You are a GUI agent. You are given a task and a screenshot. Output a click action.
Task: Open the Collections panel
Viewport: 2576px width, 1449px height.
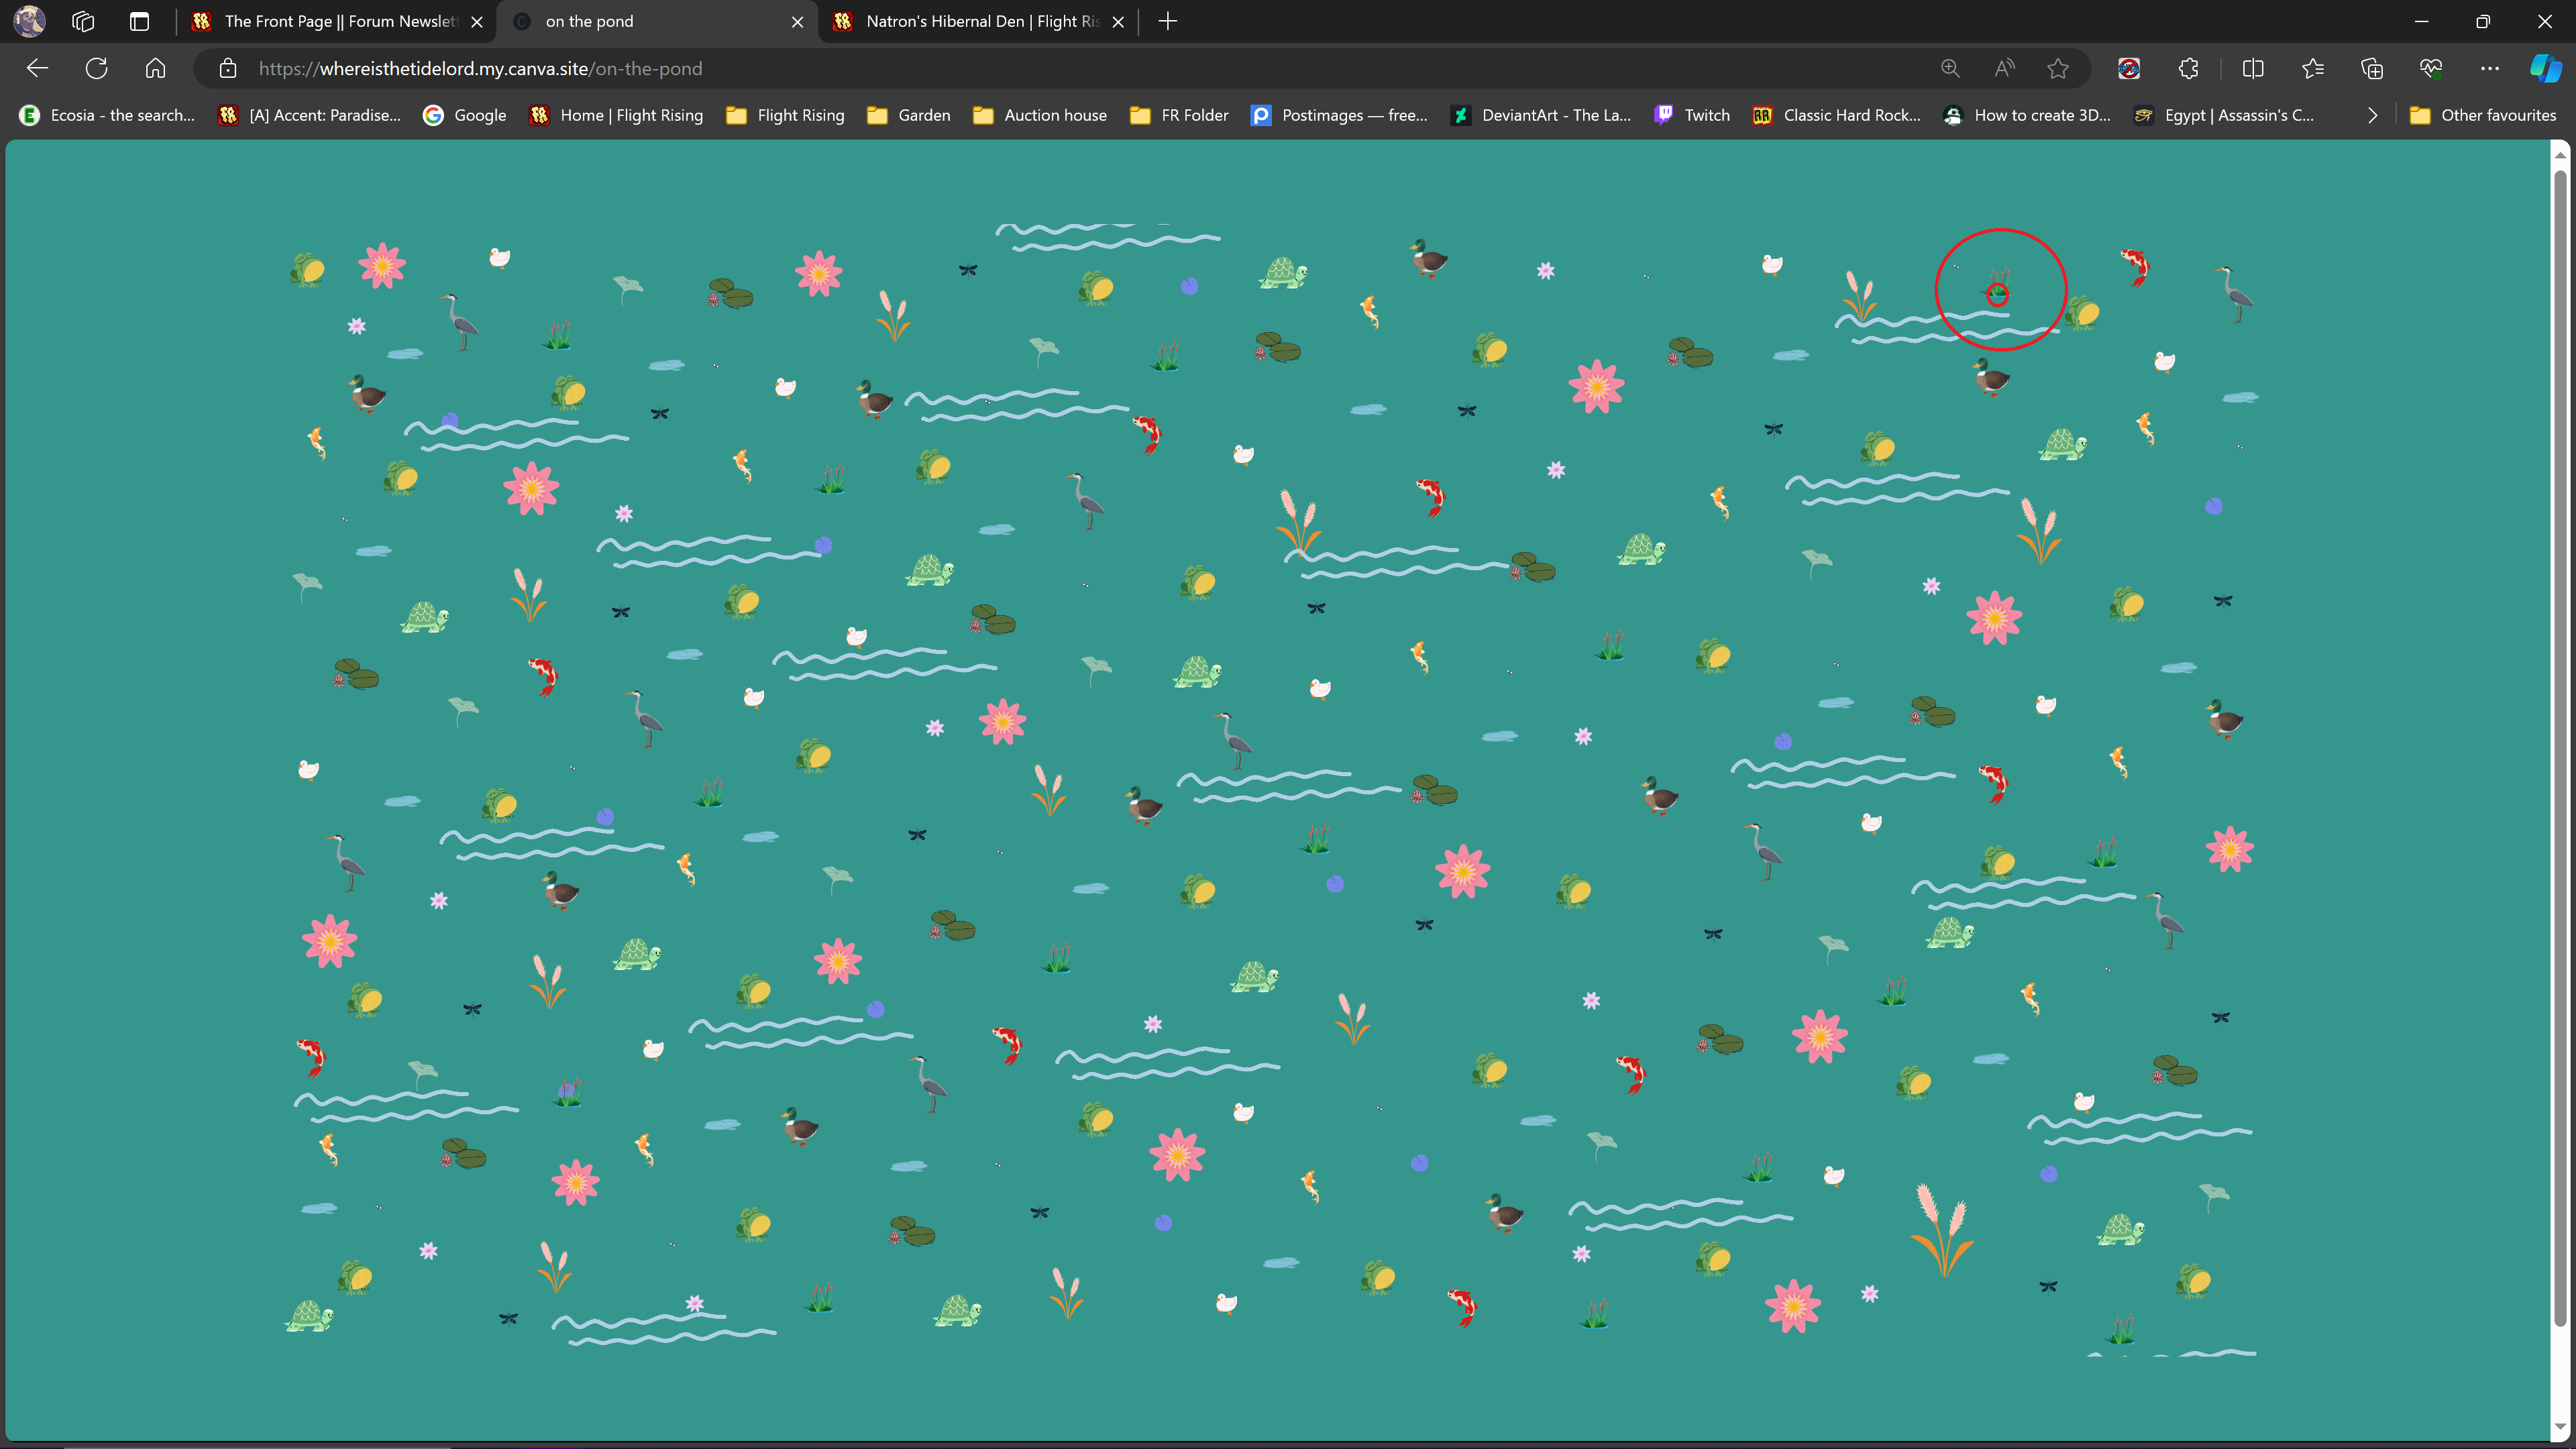pyautogui.click(x=2372, y=68)
